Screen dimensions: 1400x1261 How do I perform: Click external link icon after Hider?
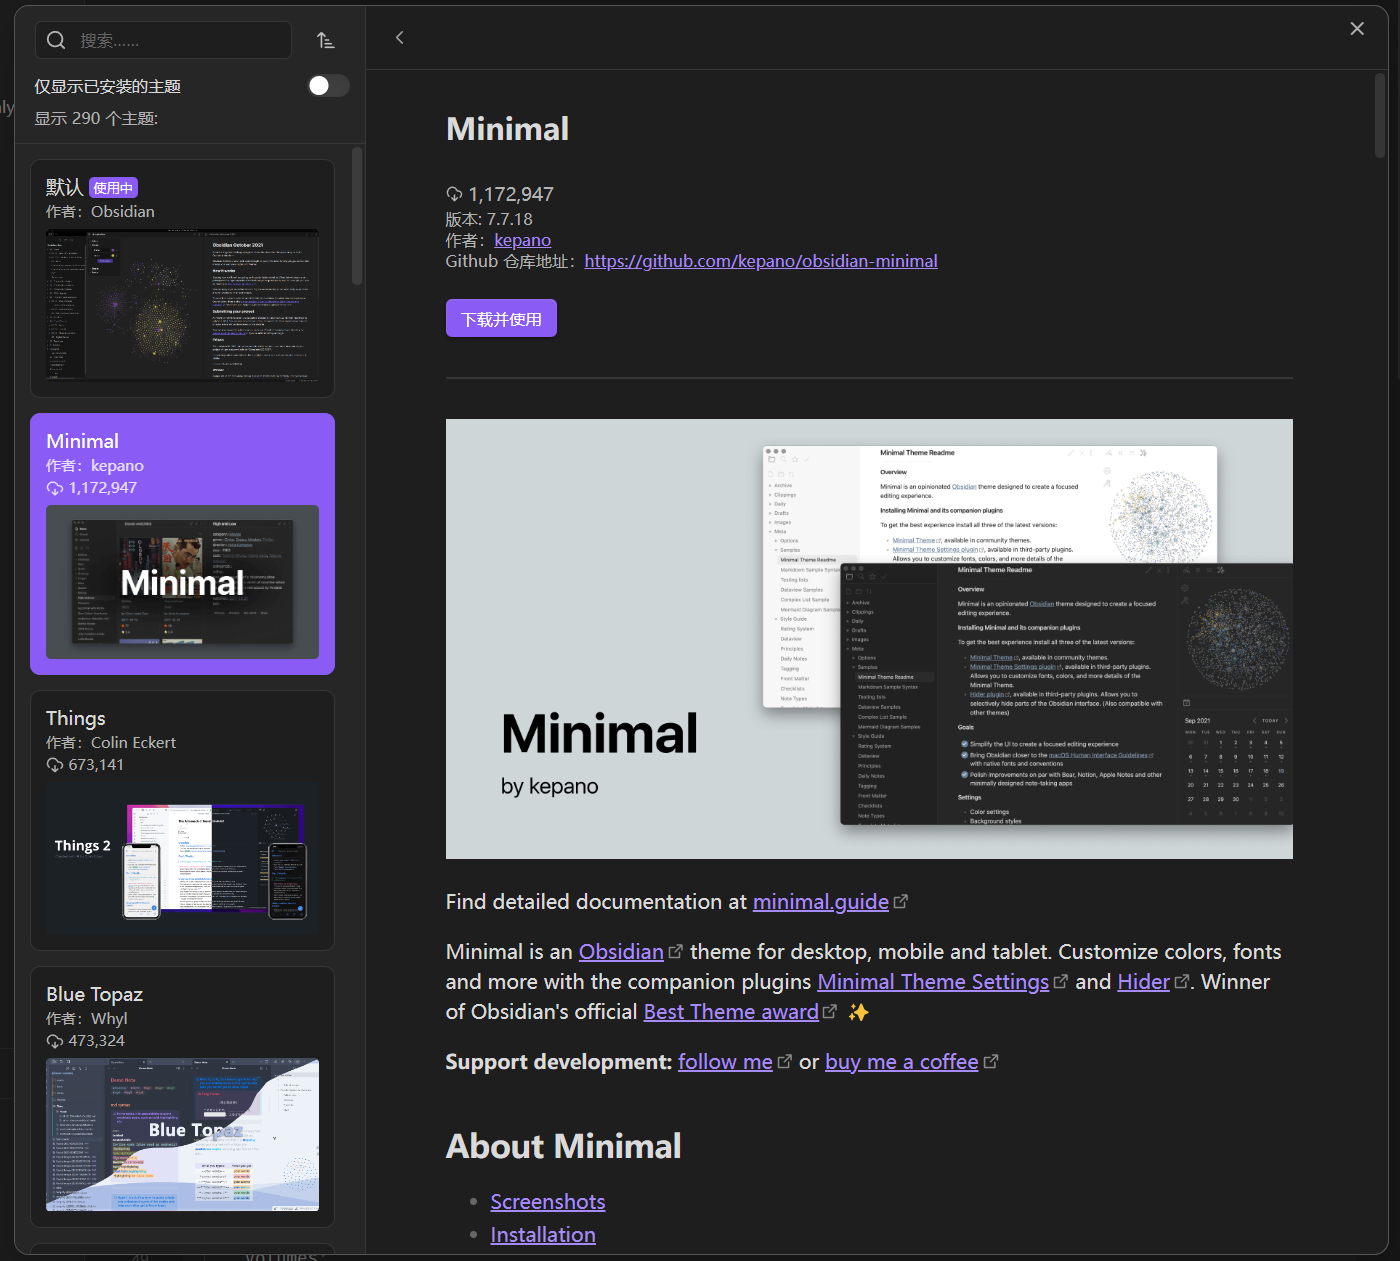click(1182, 982)
